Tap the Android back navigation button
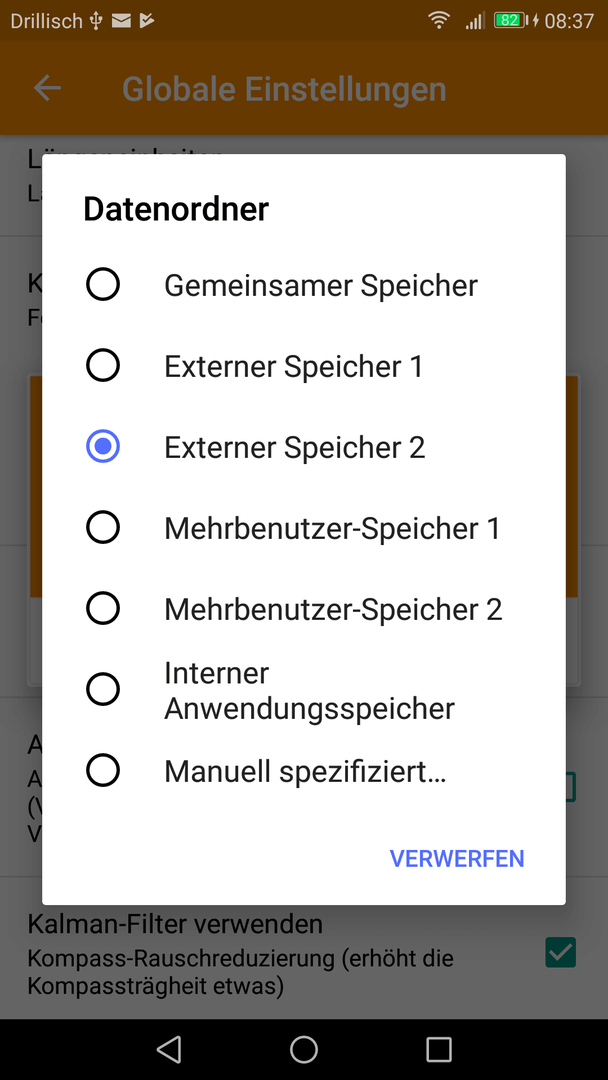 click(169, 1049)
